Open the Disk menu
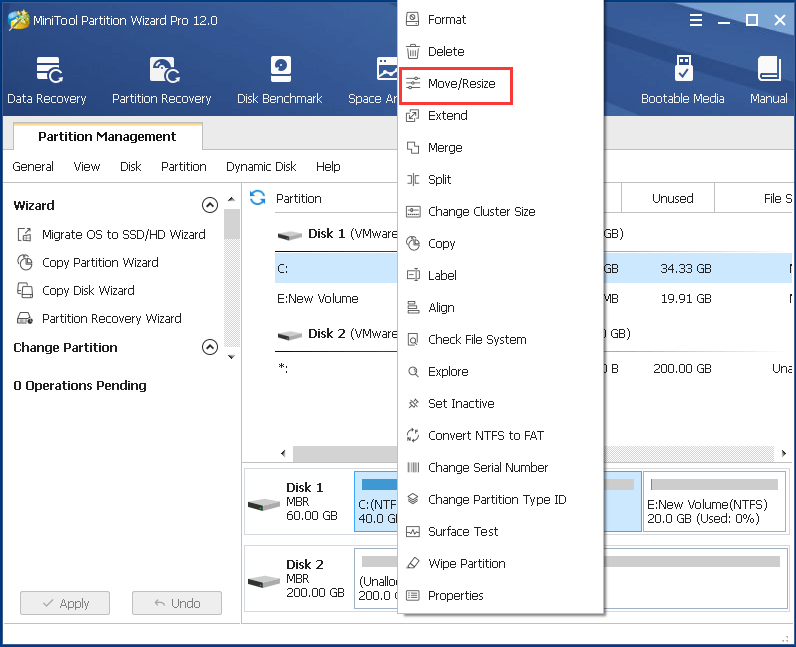796x647 pixels. pos(130,167)
